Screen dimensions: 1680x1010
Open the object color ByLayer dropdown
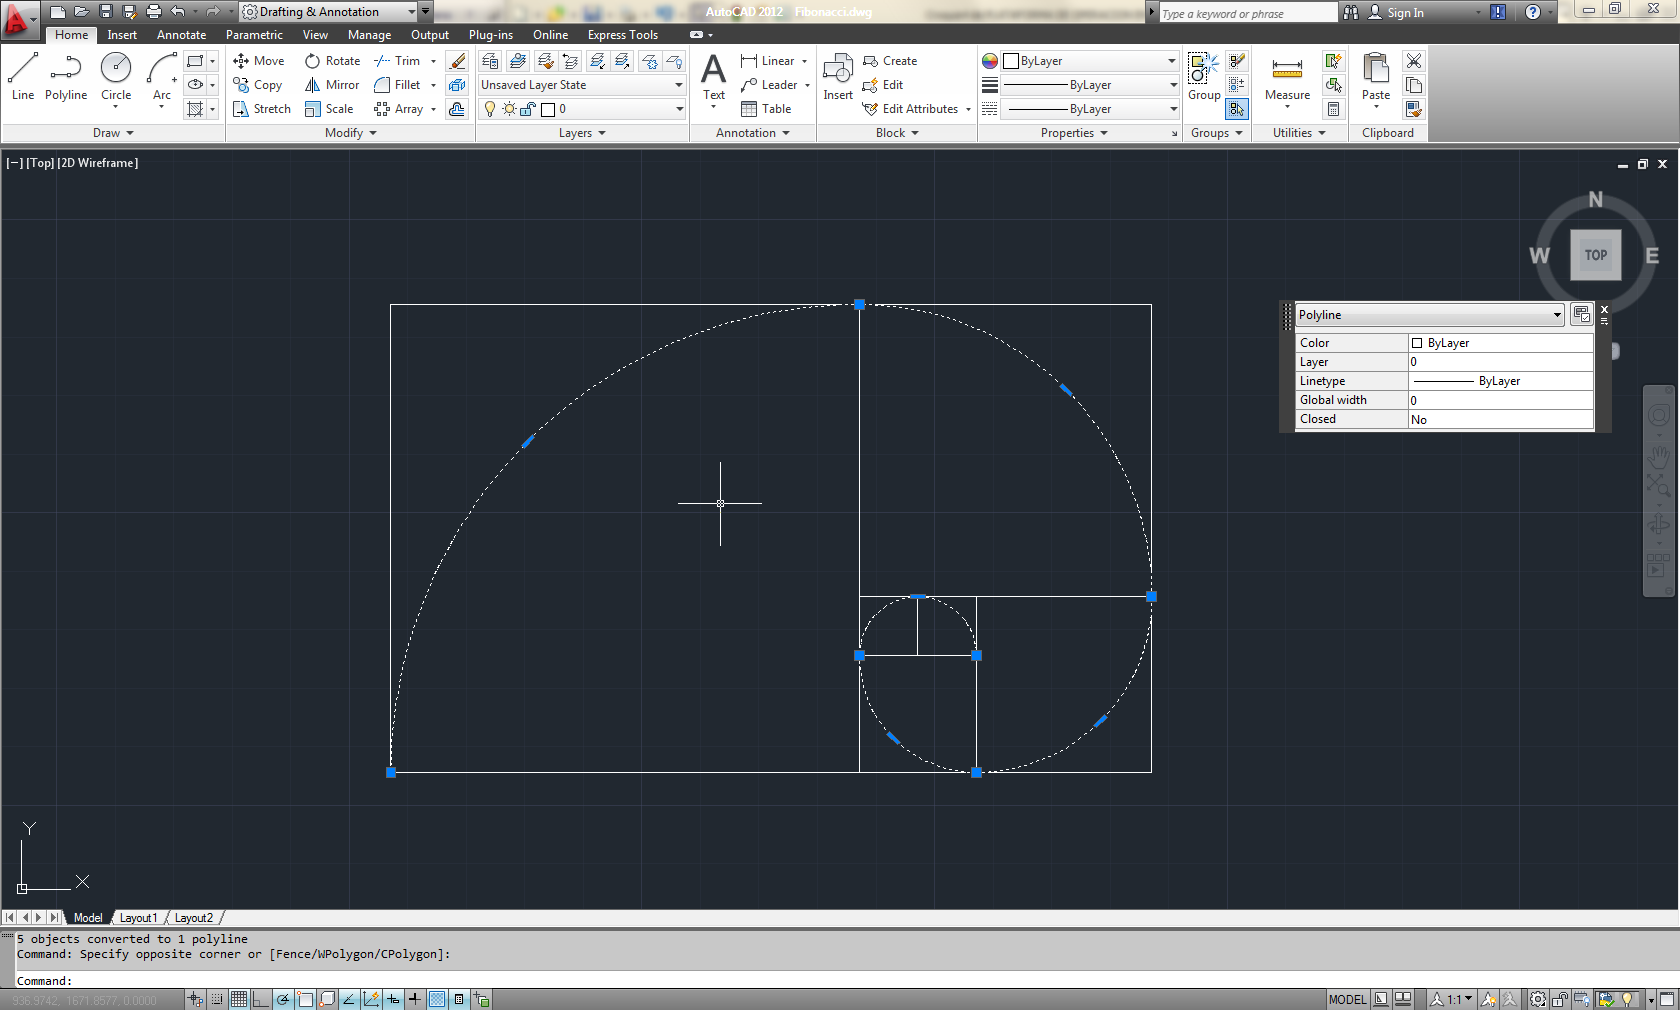point(1090,61)
